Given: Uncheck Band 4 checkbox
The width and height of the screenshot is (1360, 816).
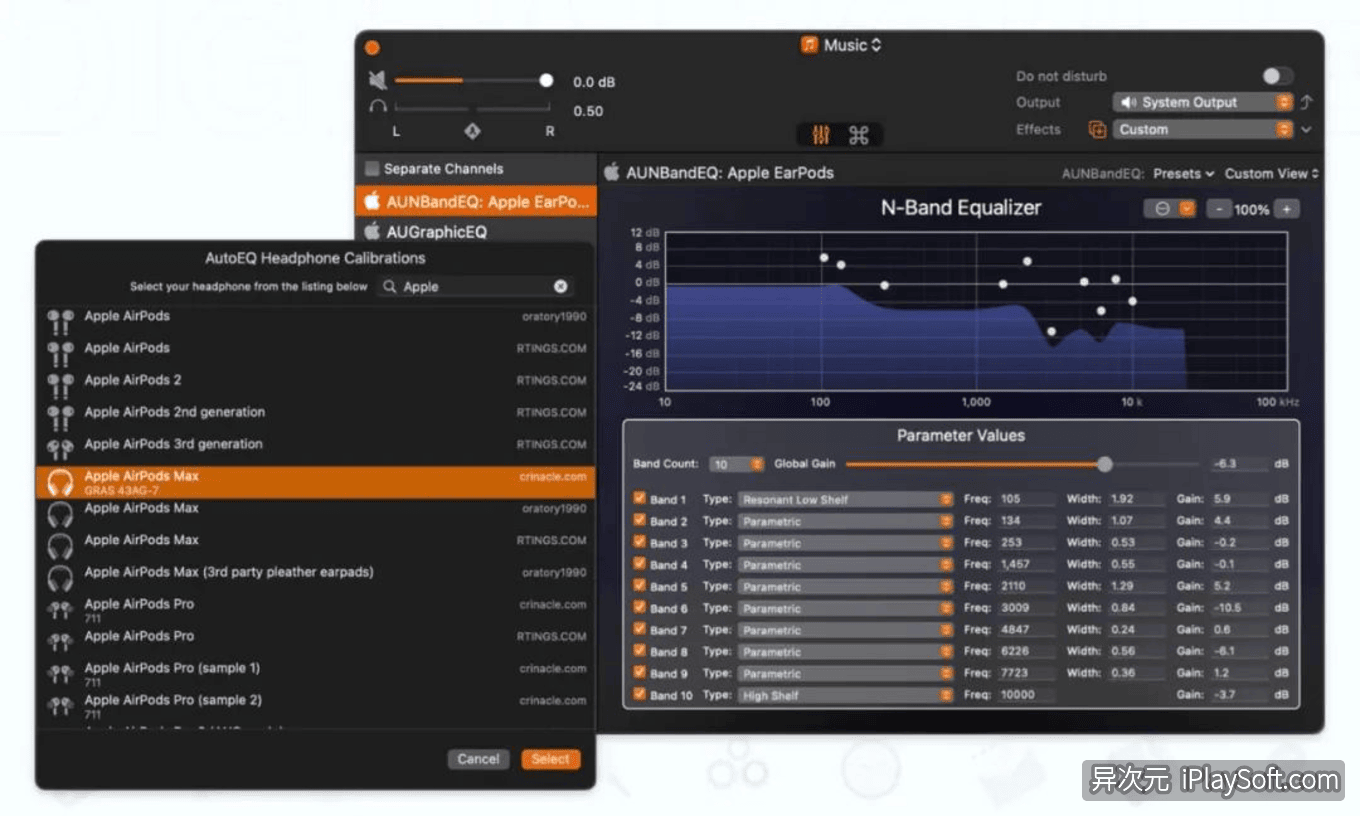Looking at the screenshot, I should pyautogui.click(x=640, y=564).
